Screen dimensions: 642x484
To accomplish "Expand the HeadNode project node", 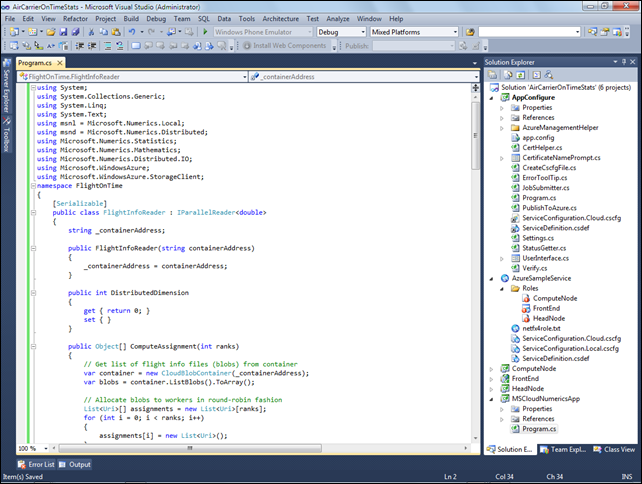I will [491, 389].
